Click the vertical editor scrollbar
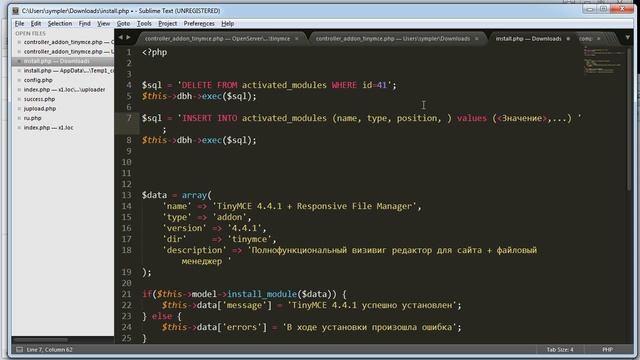 pyautogui.click(x=629, y=118)
